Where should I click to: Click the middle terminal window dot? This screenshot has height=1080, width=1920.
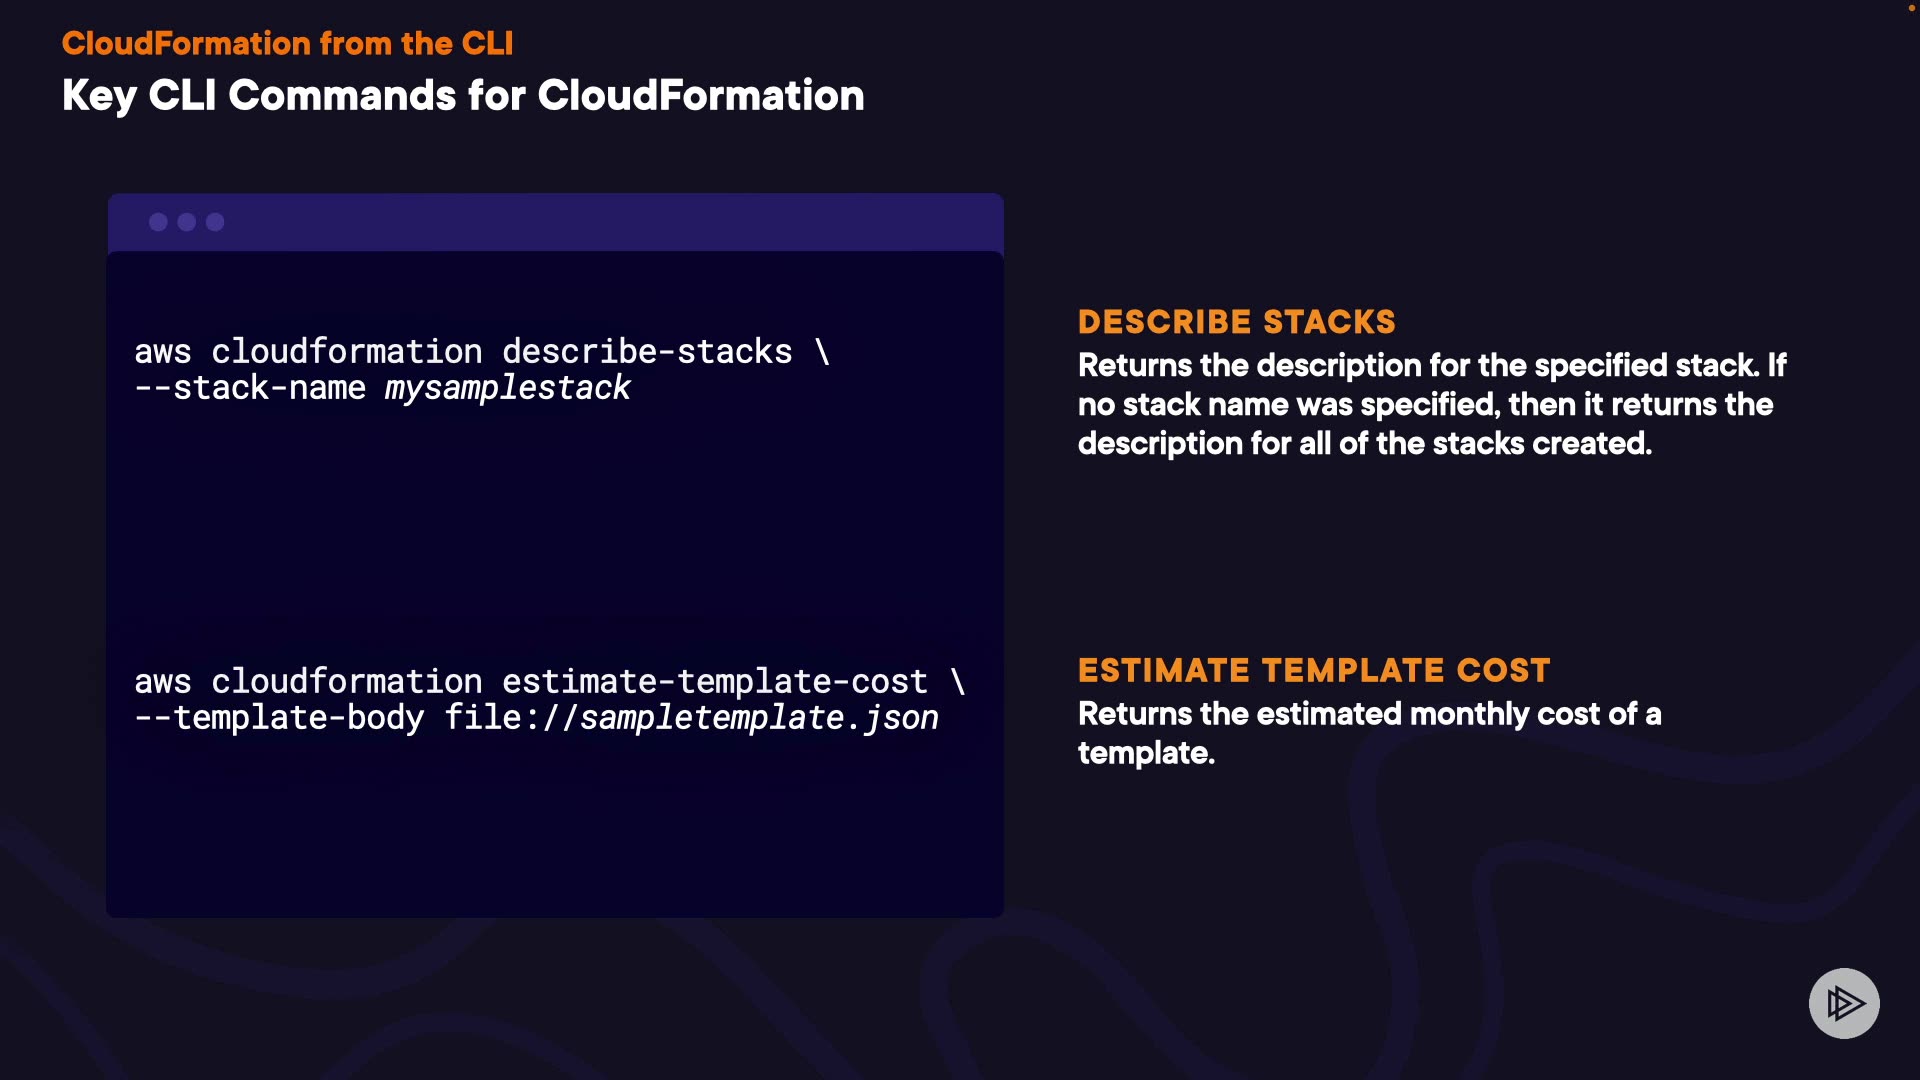coord(187,222)
